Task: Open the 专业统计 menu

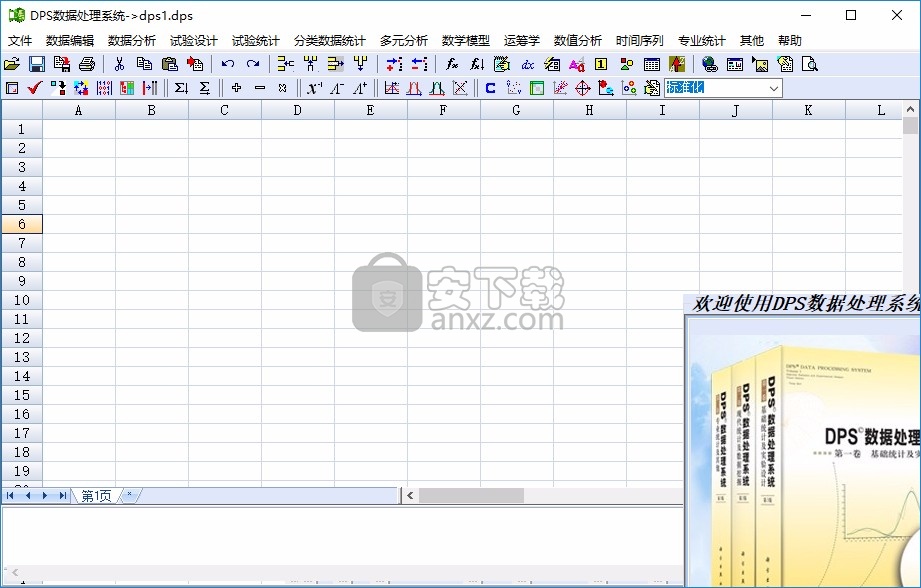Action: (x=702, y=41)
